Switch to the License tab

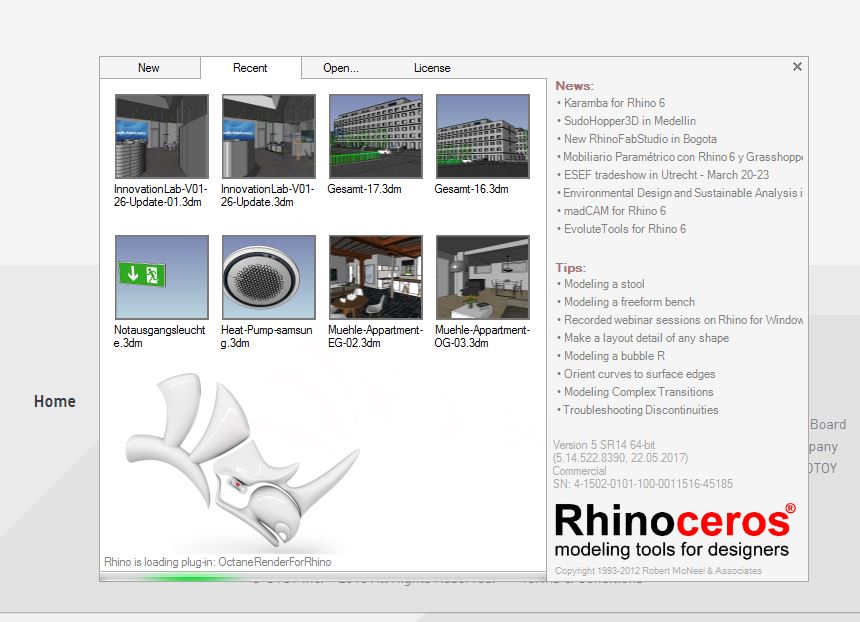[432, 68]
